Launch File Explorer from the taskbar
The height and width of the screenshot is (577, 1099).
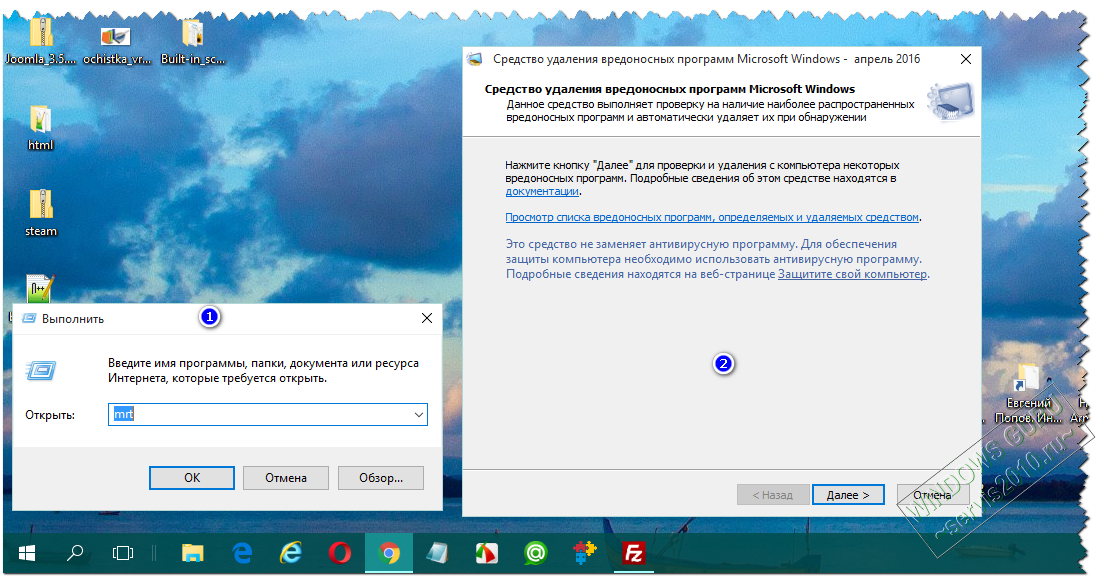(193, 554)
